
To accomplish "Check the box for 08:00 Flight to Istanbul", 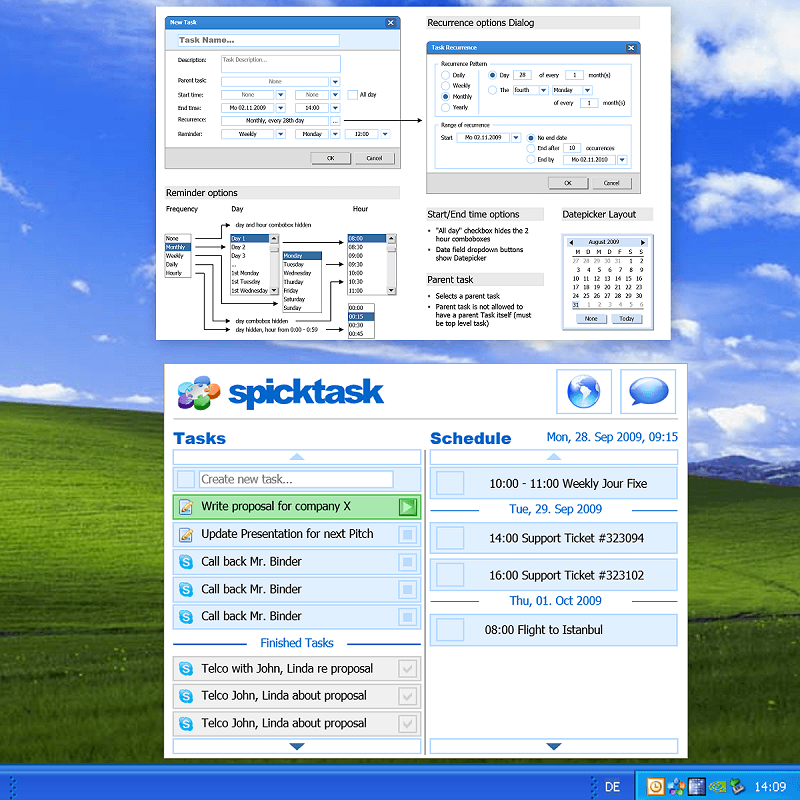I will pos(451,630).
